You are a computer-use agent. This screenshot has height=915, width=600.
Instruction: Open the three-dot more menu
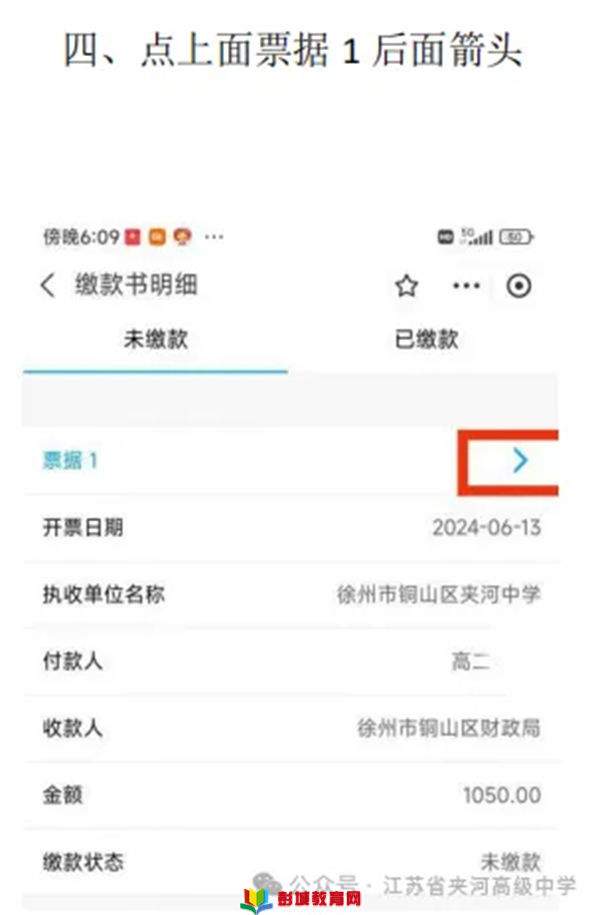466,286
